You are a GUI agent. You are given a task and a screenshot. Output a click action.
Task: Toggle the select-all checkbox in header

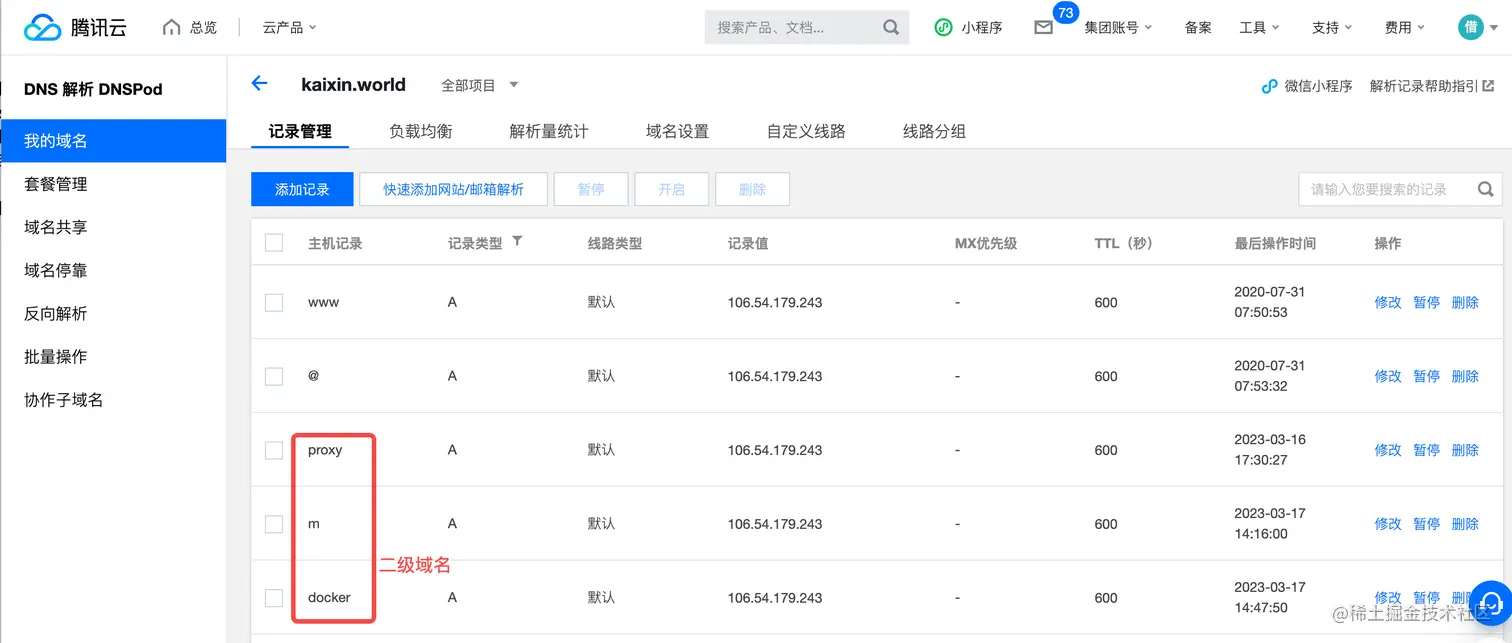pyautogui.click(x=274, y=243)
